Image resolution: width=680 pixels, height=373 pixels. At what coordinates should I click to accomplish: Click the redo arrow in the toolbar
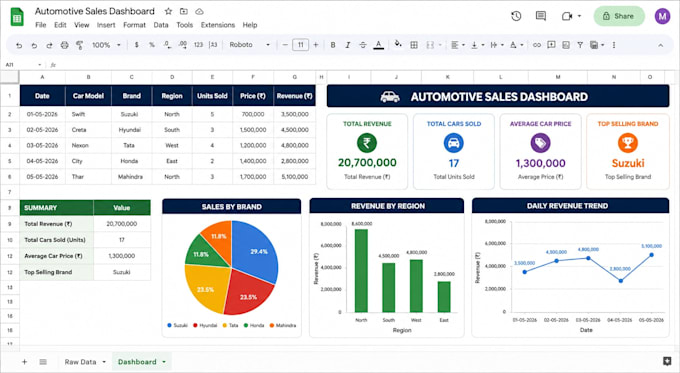pyautogui.click(x=49, y=45)
